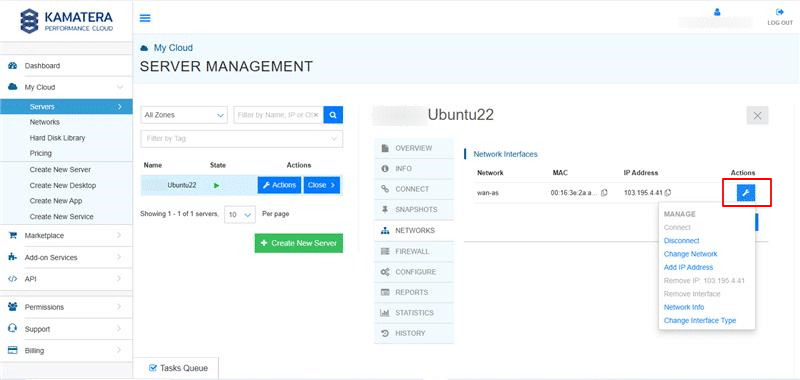Open the Tasks Queue panel
This screenshot has width=800, height=380.
tap(178, 368)
